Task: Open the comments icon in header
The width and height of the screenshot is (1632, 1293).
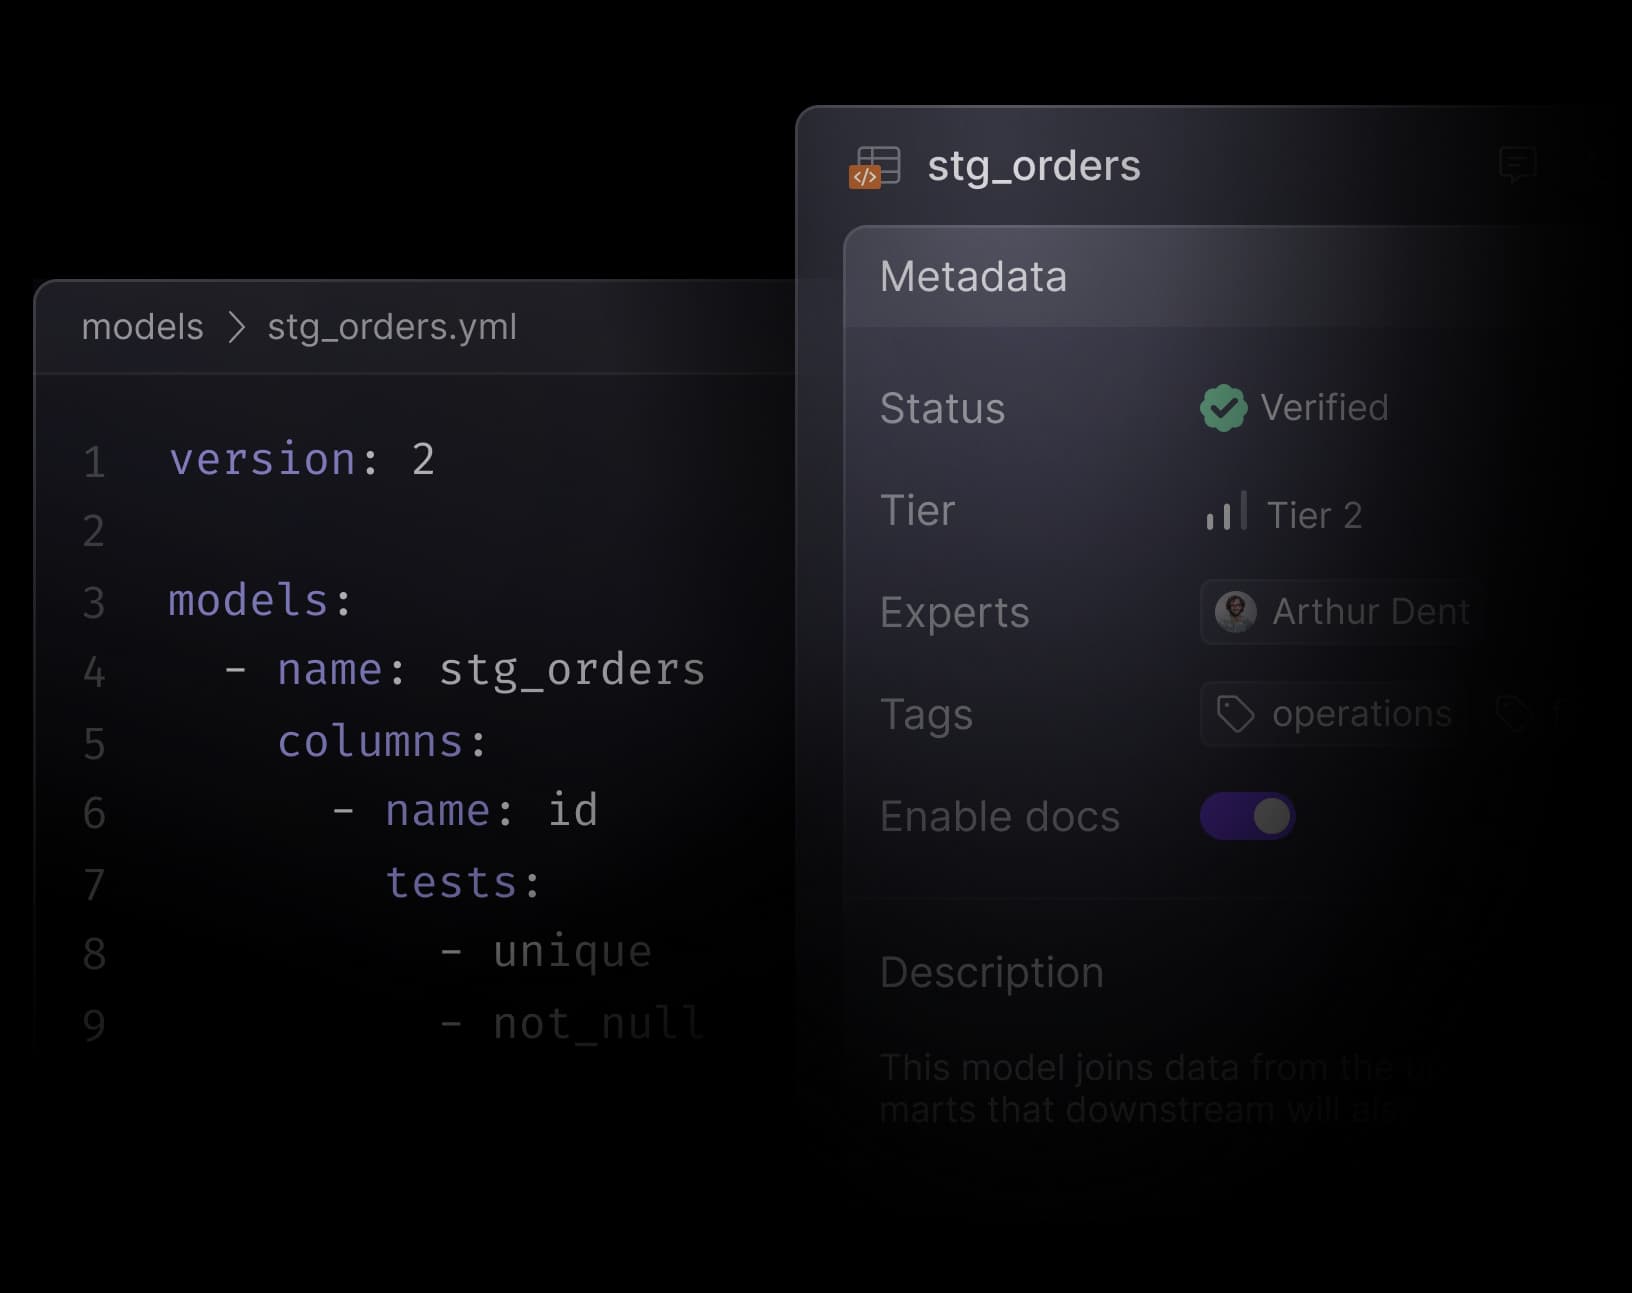Action: [1517, 164]
